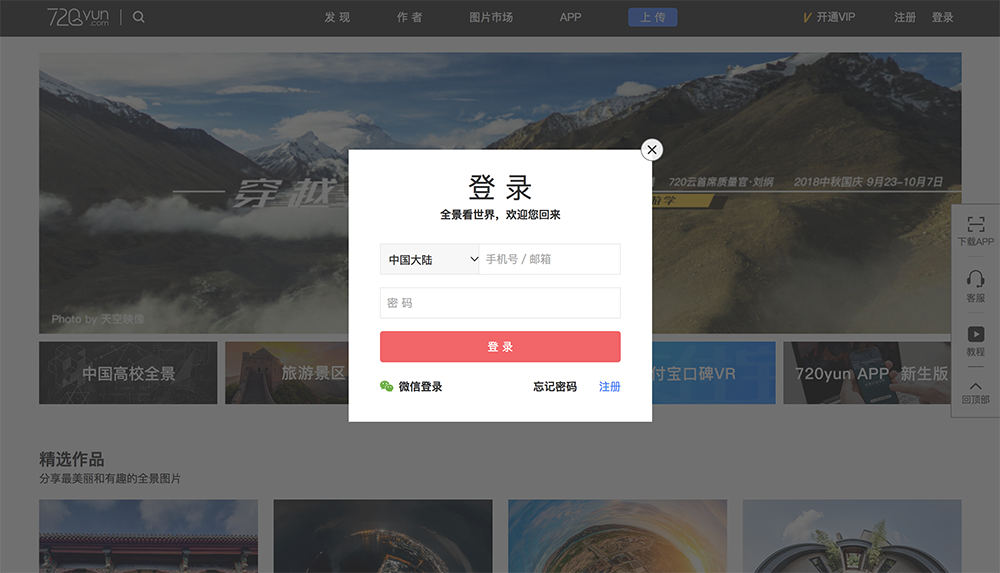Expand the 中国大陆 region dropdown
Image resolution: width=1000 pixels, height=573 pixels.
(x=429, y=259)
